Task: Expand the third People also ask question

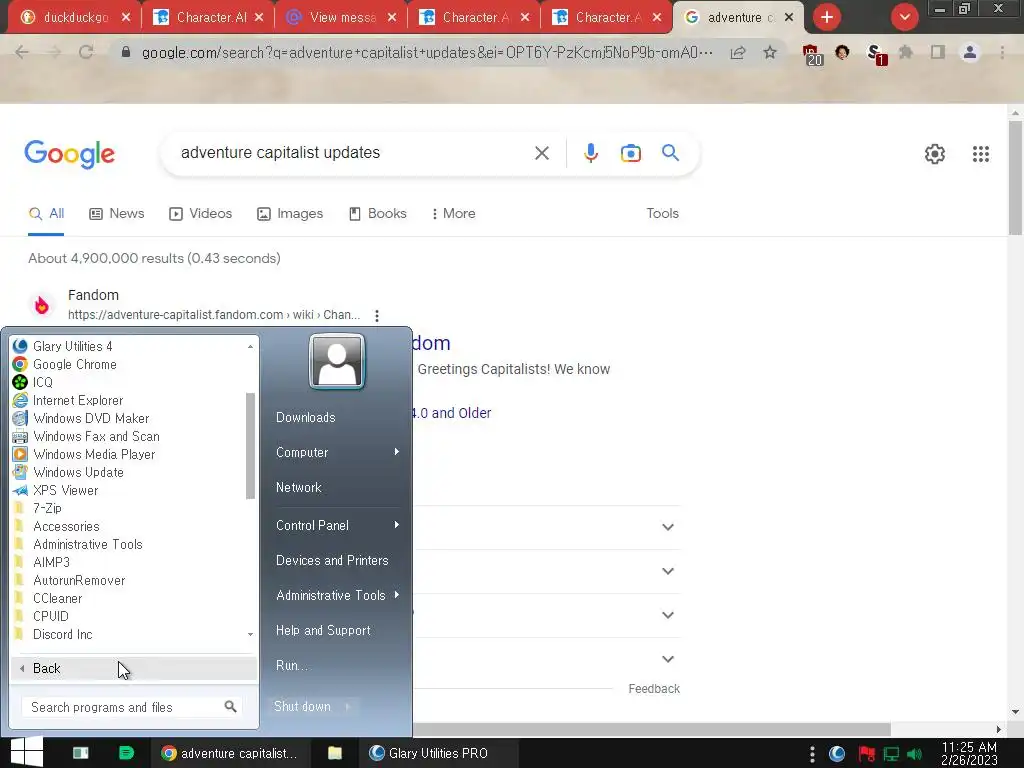Action: (x=667, y=615)
